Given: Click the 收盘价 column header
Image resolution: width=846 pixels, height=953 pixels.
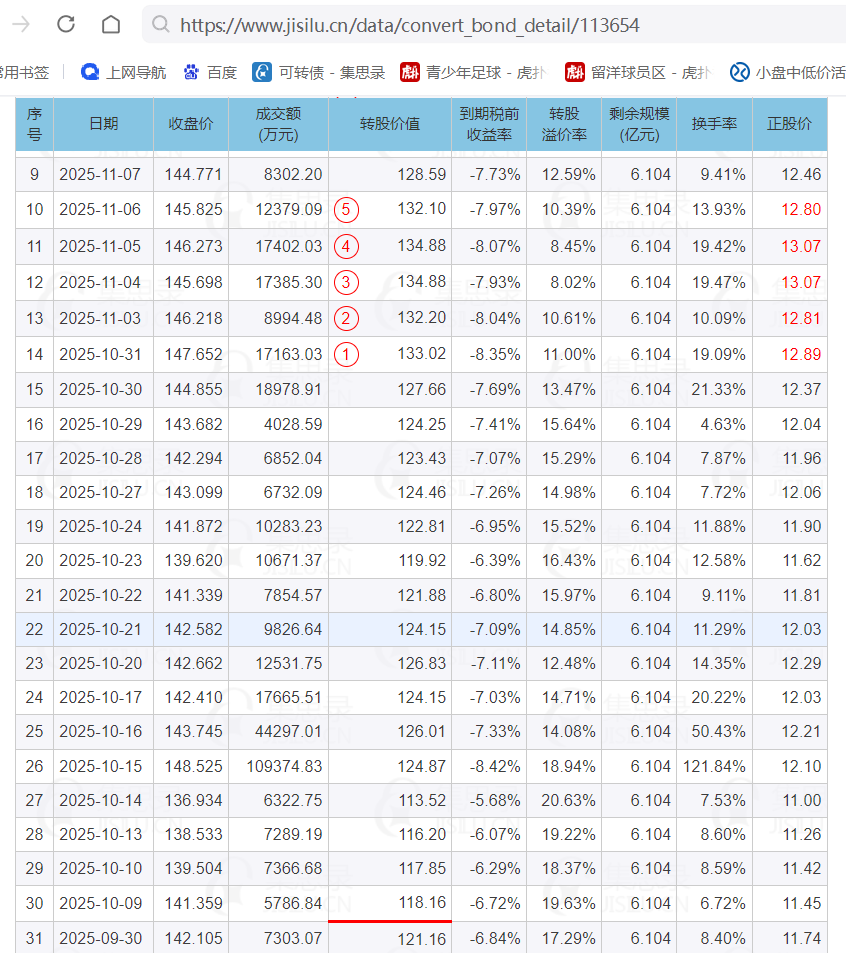Looking at the screenshot, I should [x=190, y=124].
